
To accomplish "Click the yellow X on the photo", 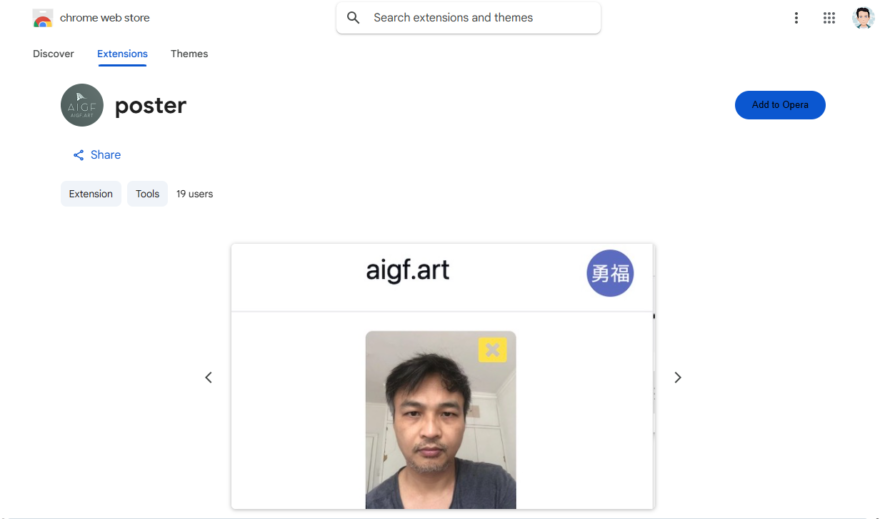I will tap(492, 350).
